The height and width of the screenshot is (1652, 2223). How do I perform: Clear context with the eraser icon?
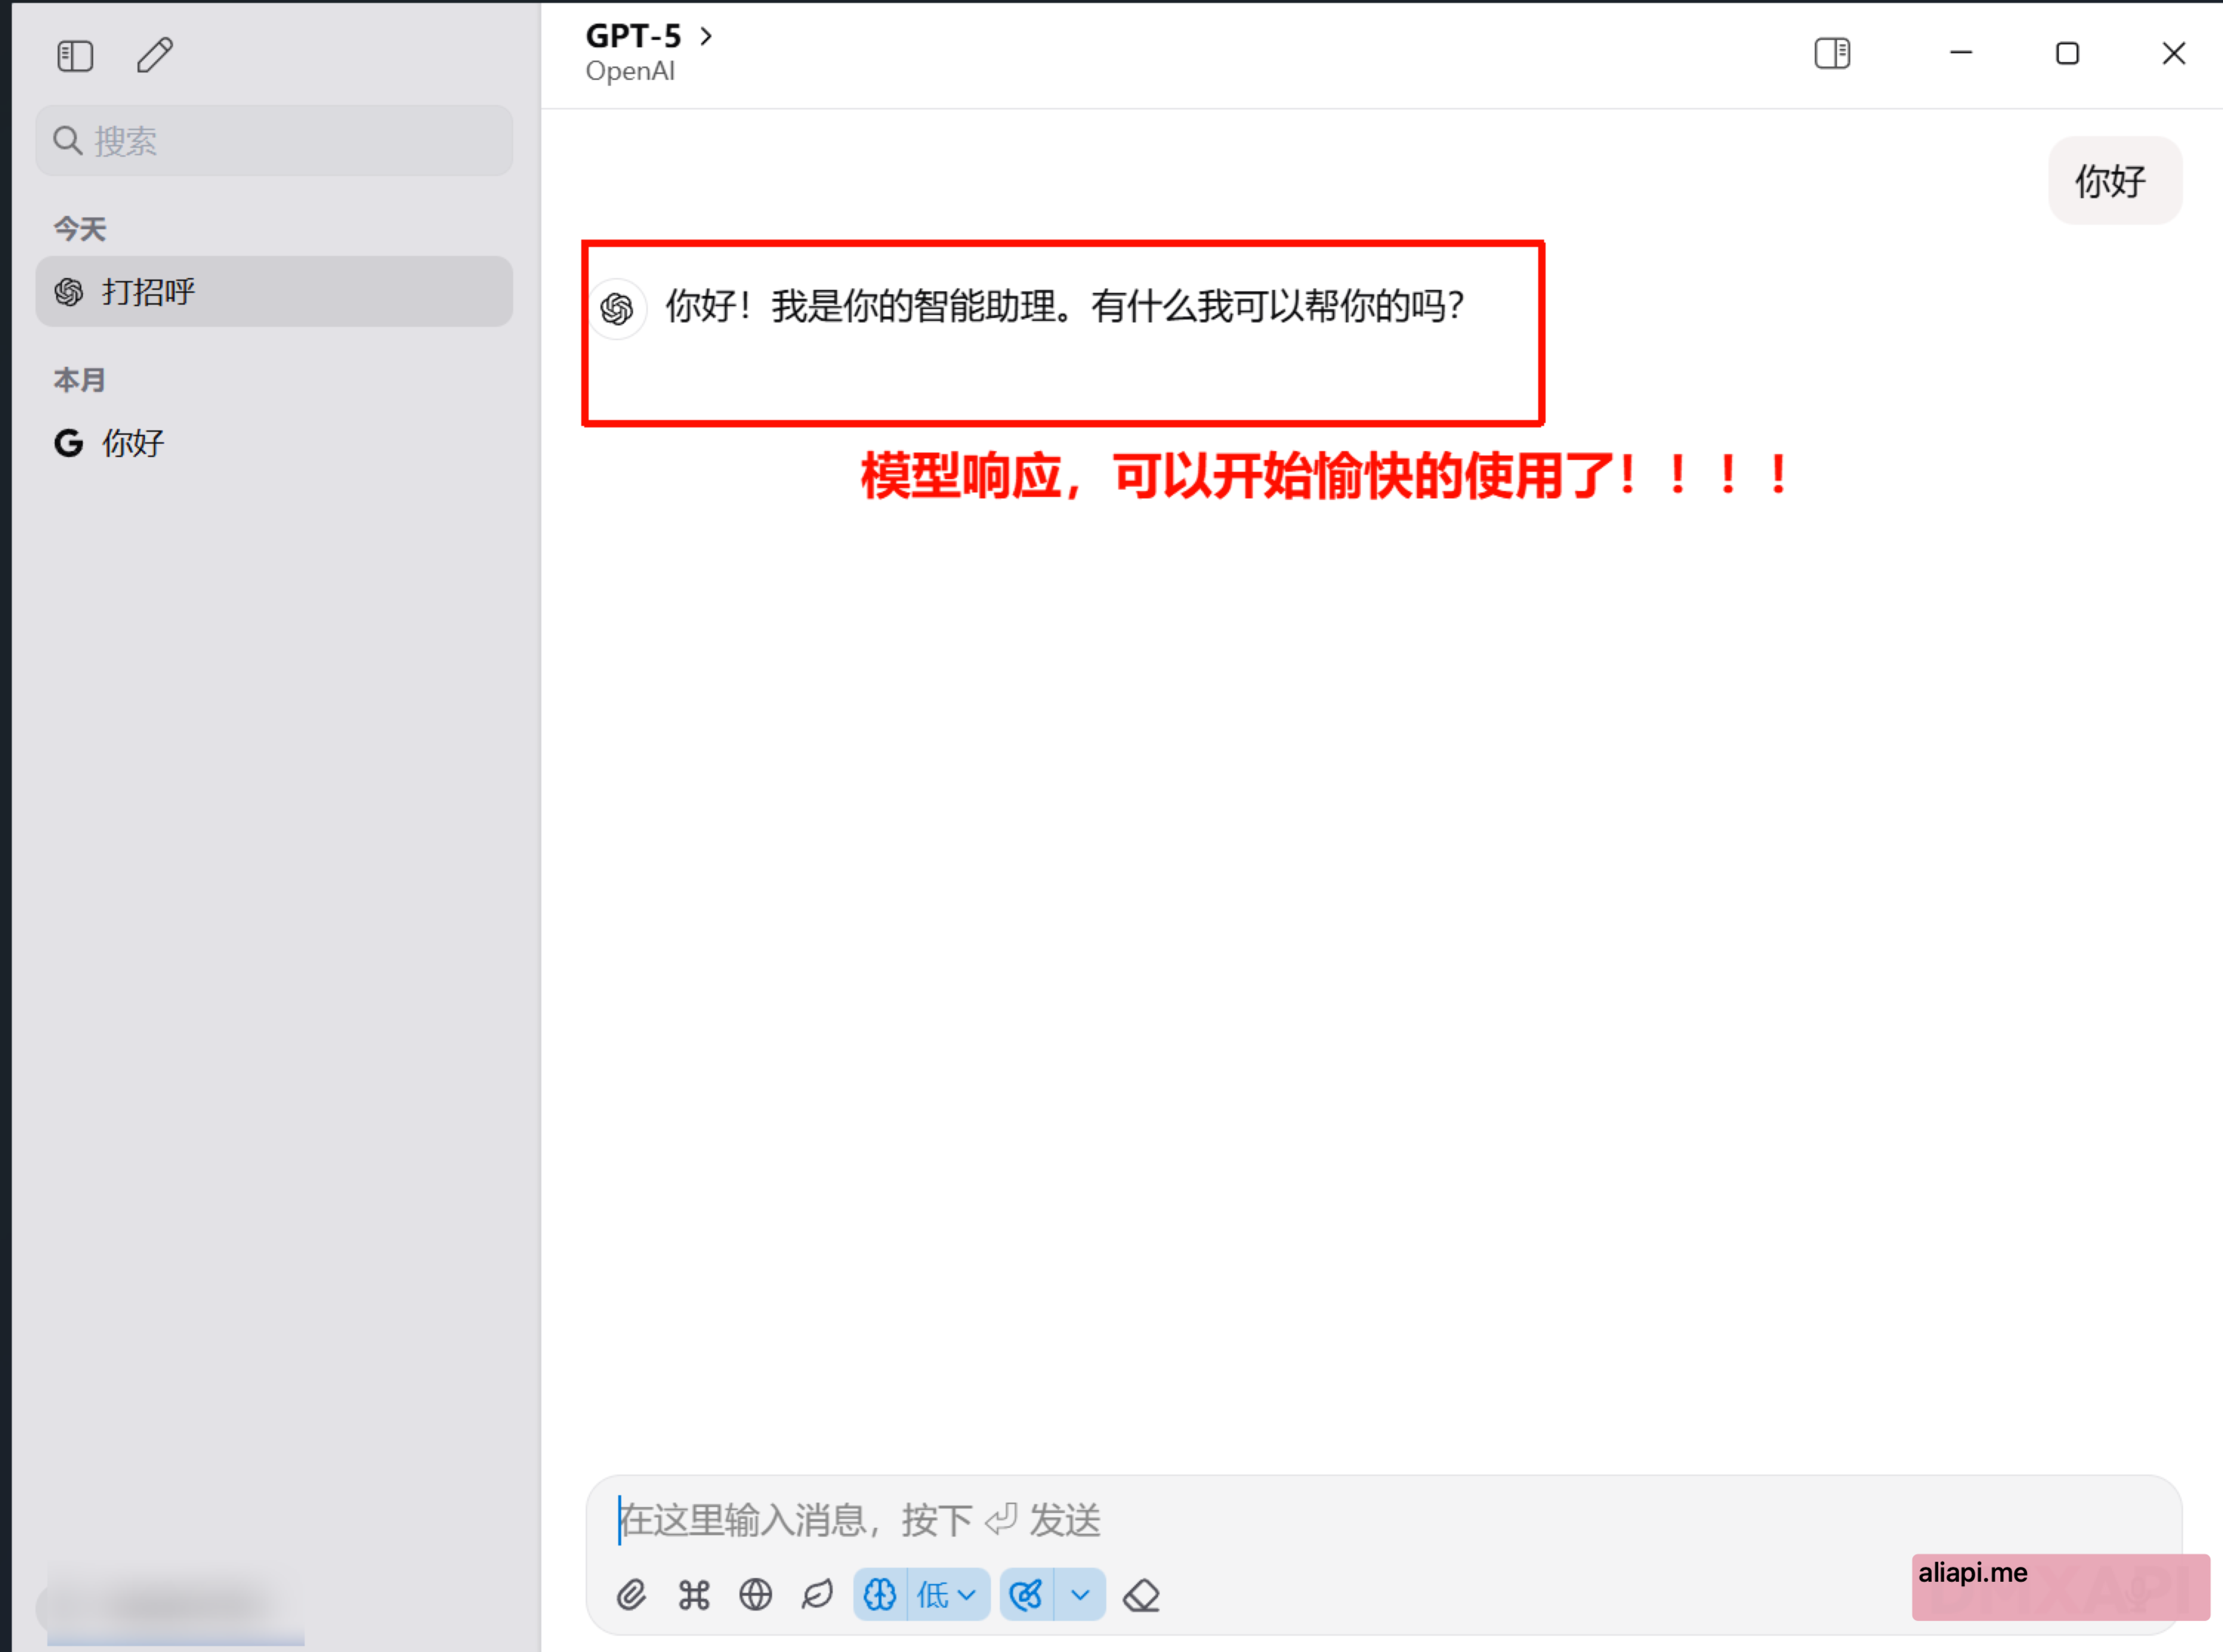1141,1595
